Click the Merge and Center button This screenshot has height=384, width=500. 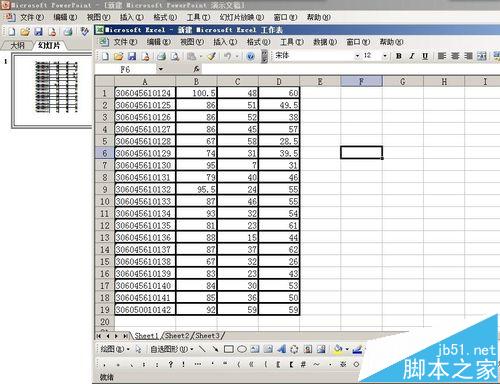pos(482,56)
